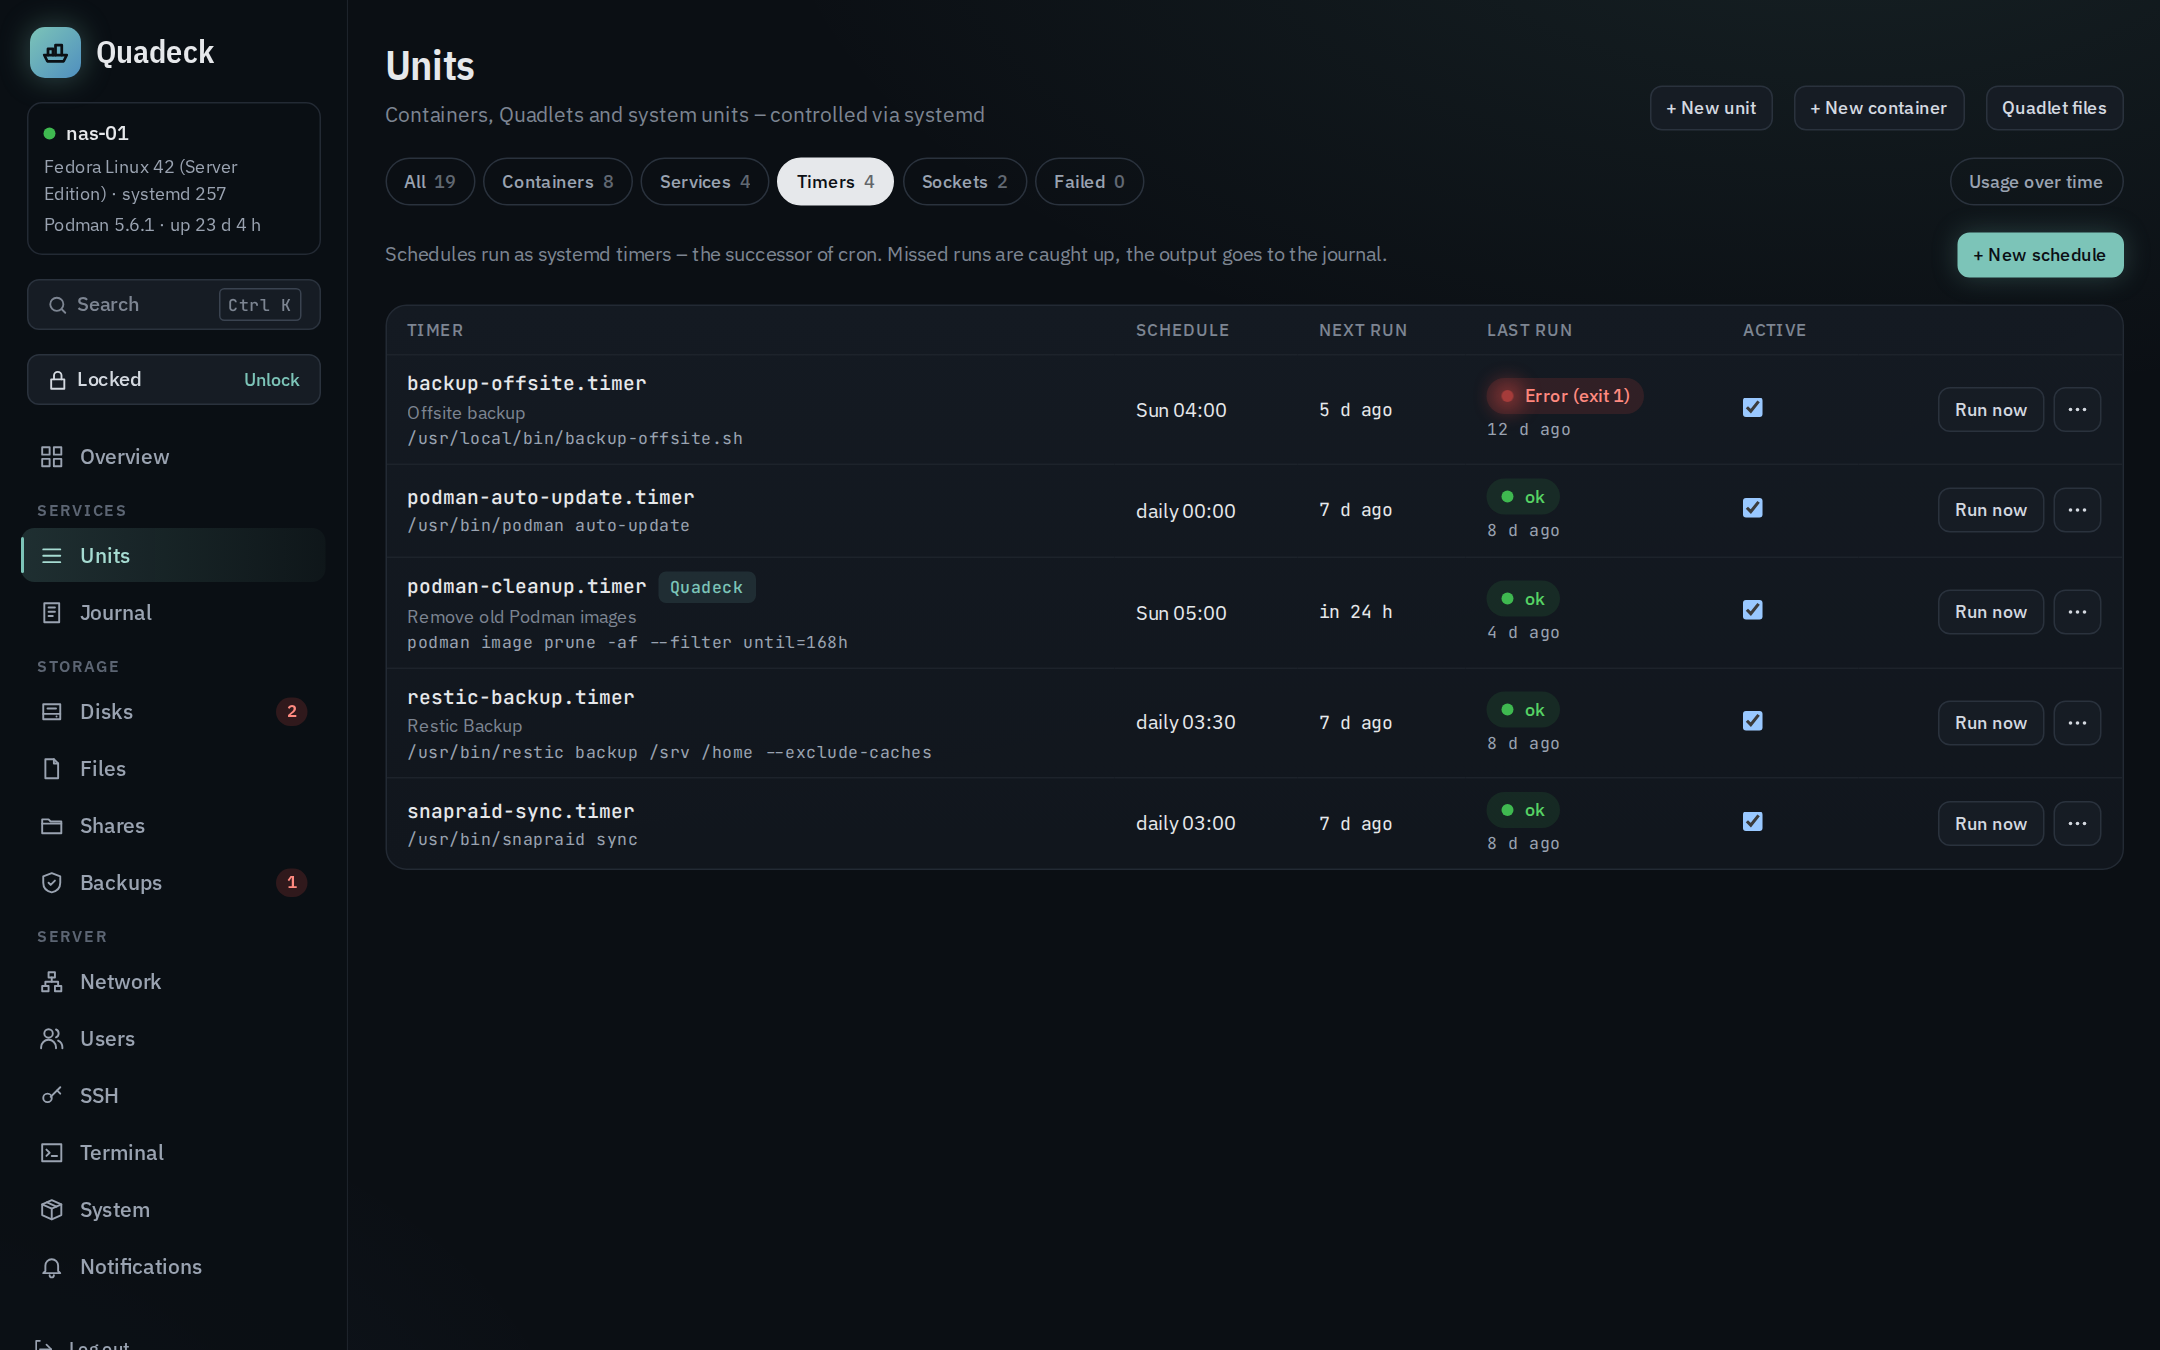
Task: Open SSH key icon in sidebar
Action: pos(52,1096)
